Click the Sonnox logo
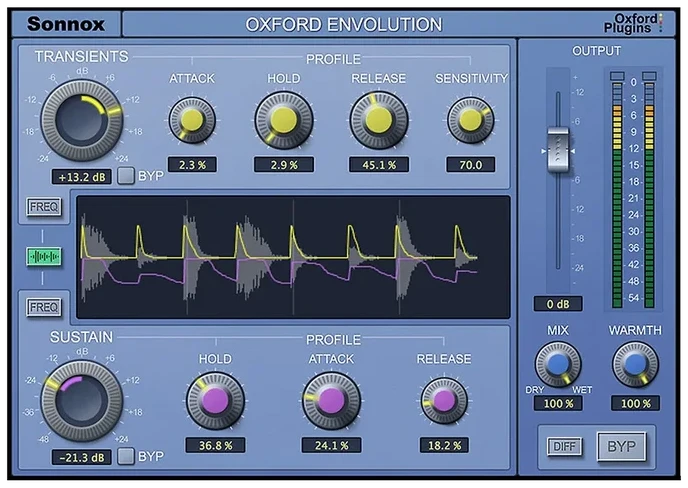This screenshot has height=488, width=688. tap(66, 24)
